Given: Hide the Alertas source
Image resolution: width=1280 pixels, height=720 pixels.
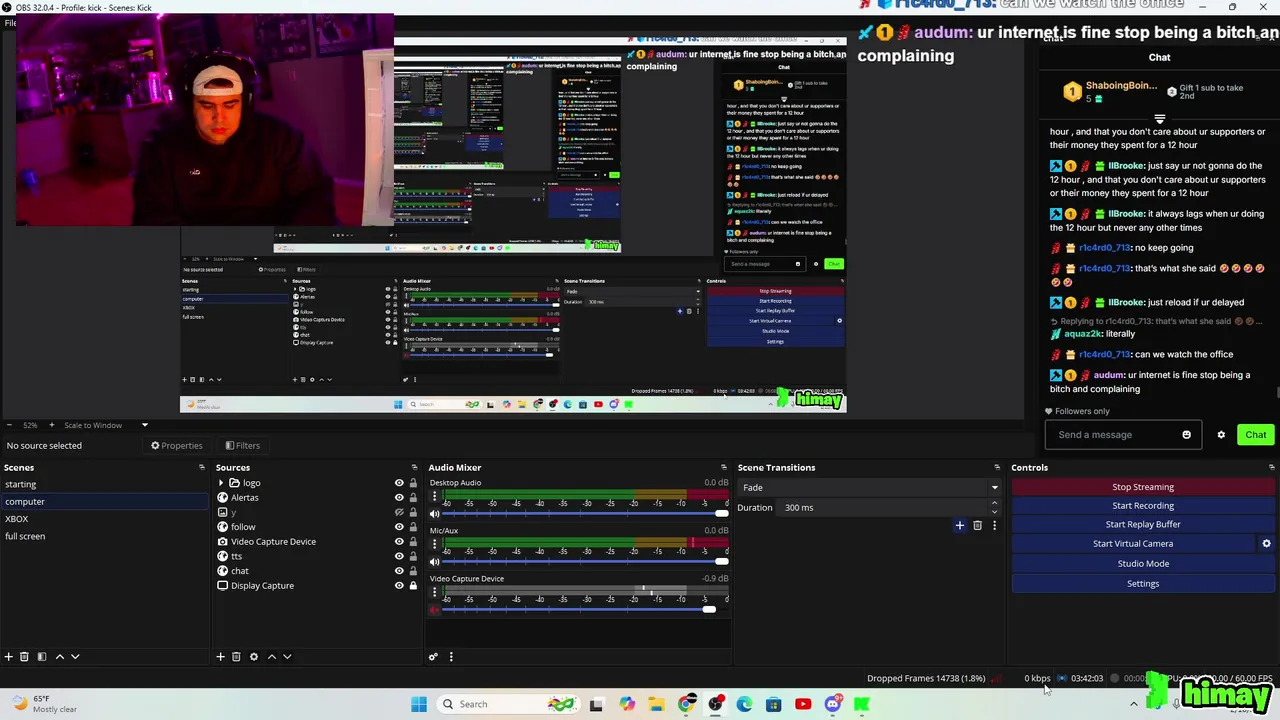Looking at the screenshot, I should 399,497.
